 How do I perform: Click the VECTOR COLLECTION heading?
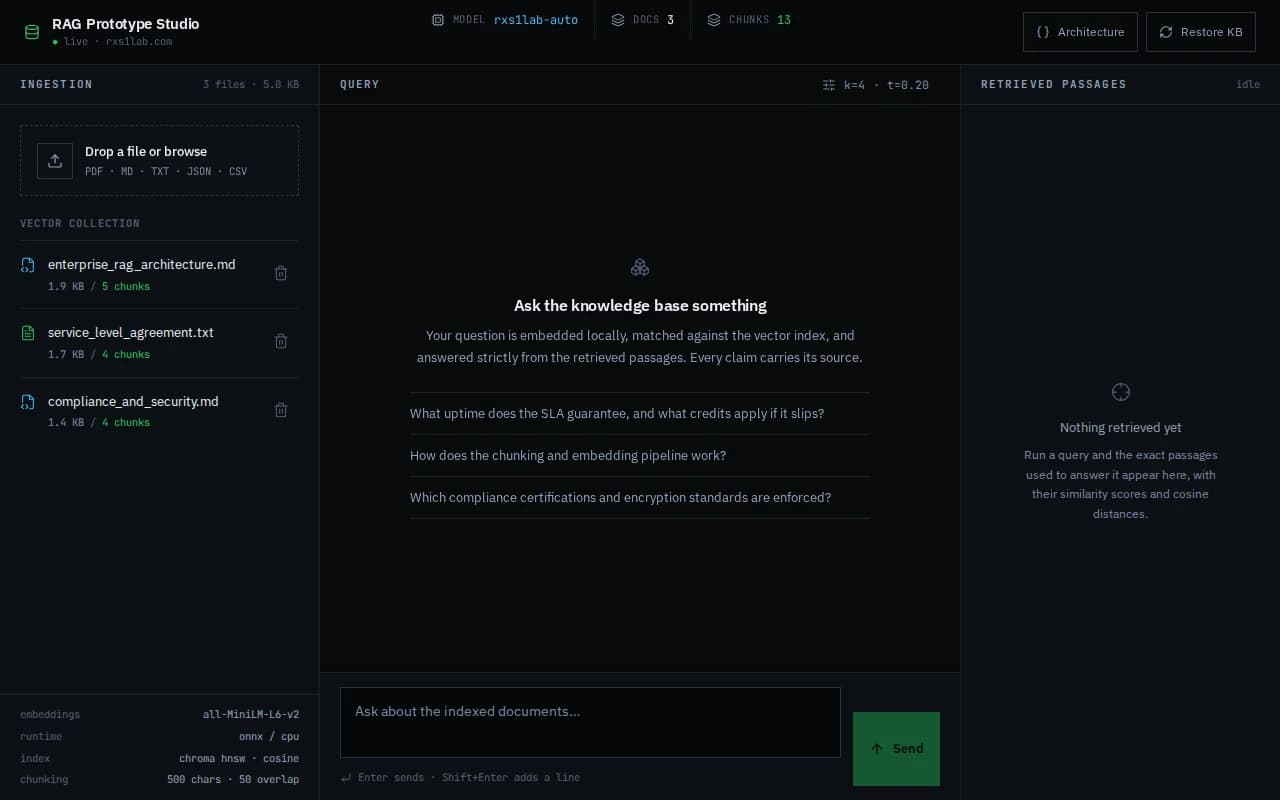[x=80, y=224]
